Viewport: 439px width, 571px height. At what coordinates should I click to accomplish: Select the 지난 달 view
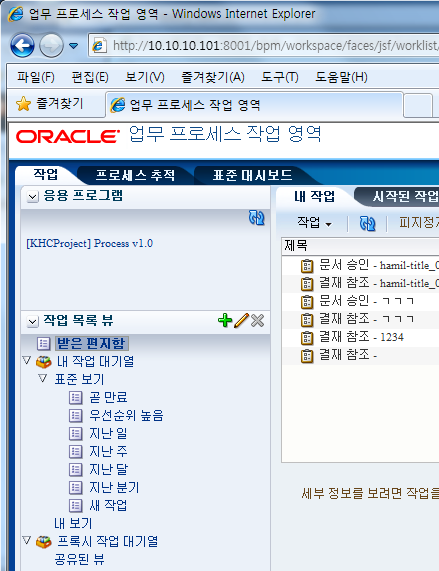tap(108, 469)
